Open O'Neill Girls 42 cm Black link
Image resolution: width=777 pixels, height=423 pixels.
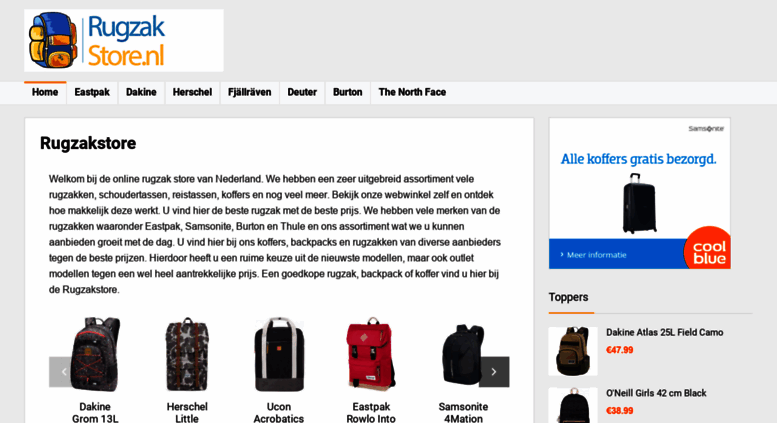coord(656,393)
